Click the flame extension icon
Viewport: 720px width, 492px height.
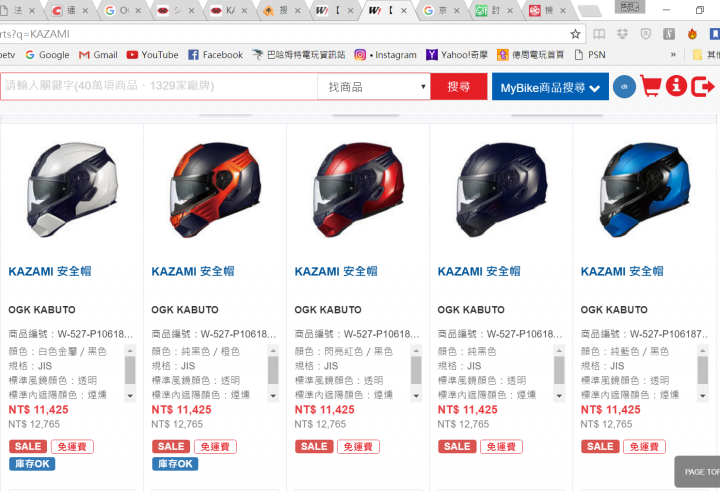(x=692, y=34)
